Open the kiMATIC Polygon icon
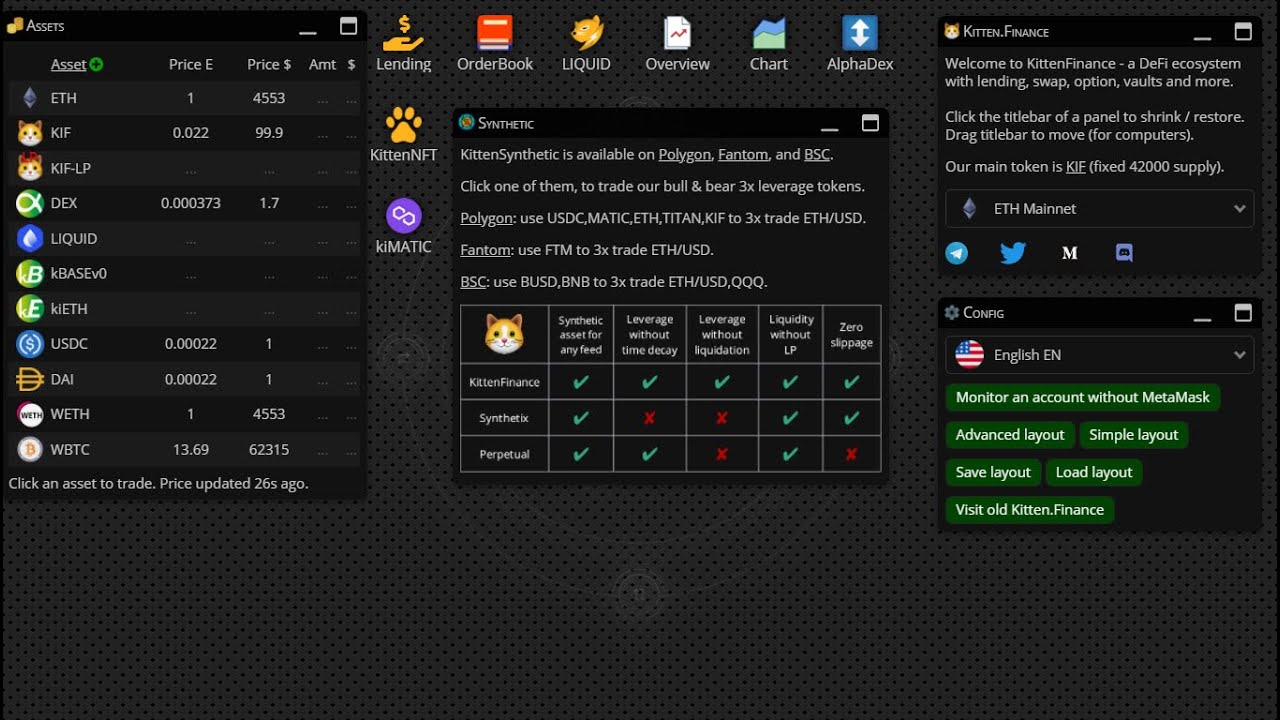The height and width of the screenshot is (720, 1280). coord(404,215)
